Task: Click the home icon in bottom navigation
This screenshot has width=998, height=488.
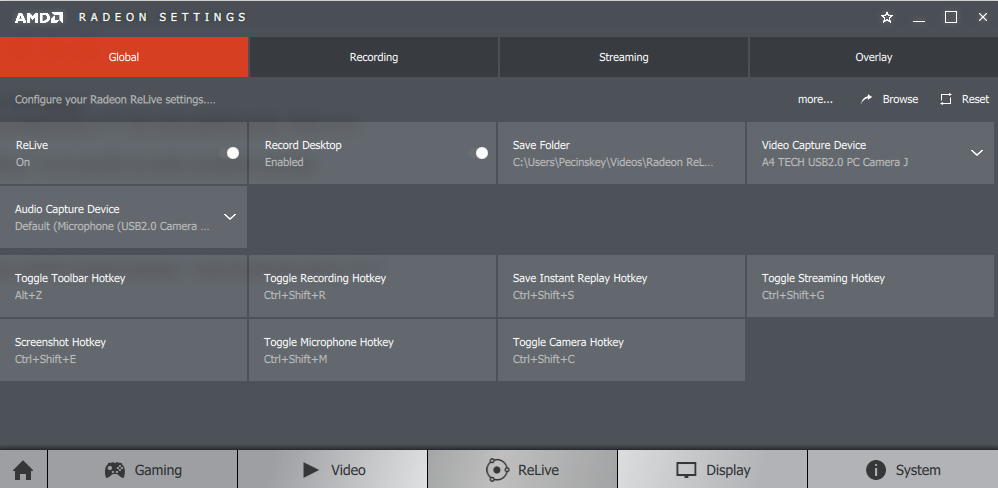Action: [x=23, y=470]
